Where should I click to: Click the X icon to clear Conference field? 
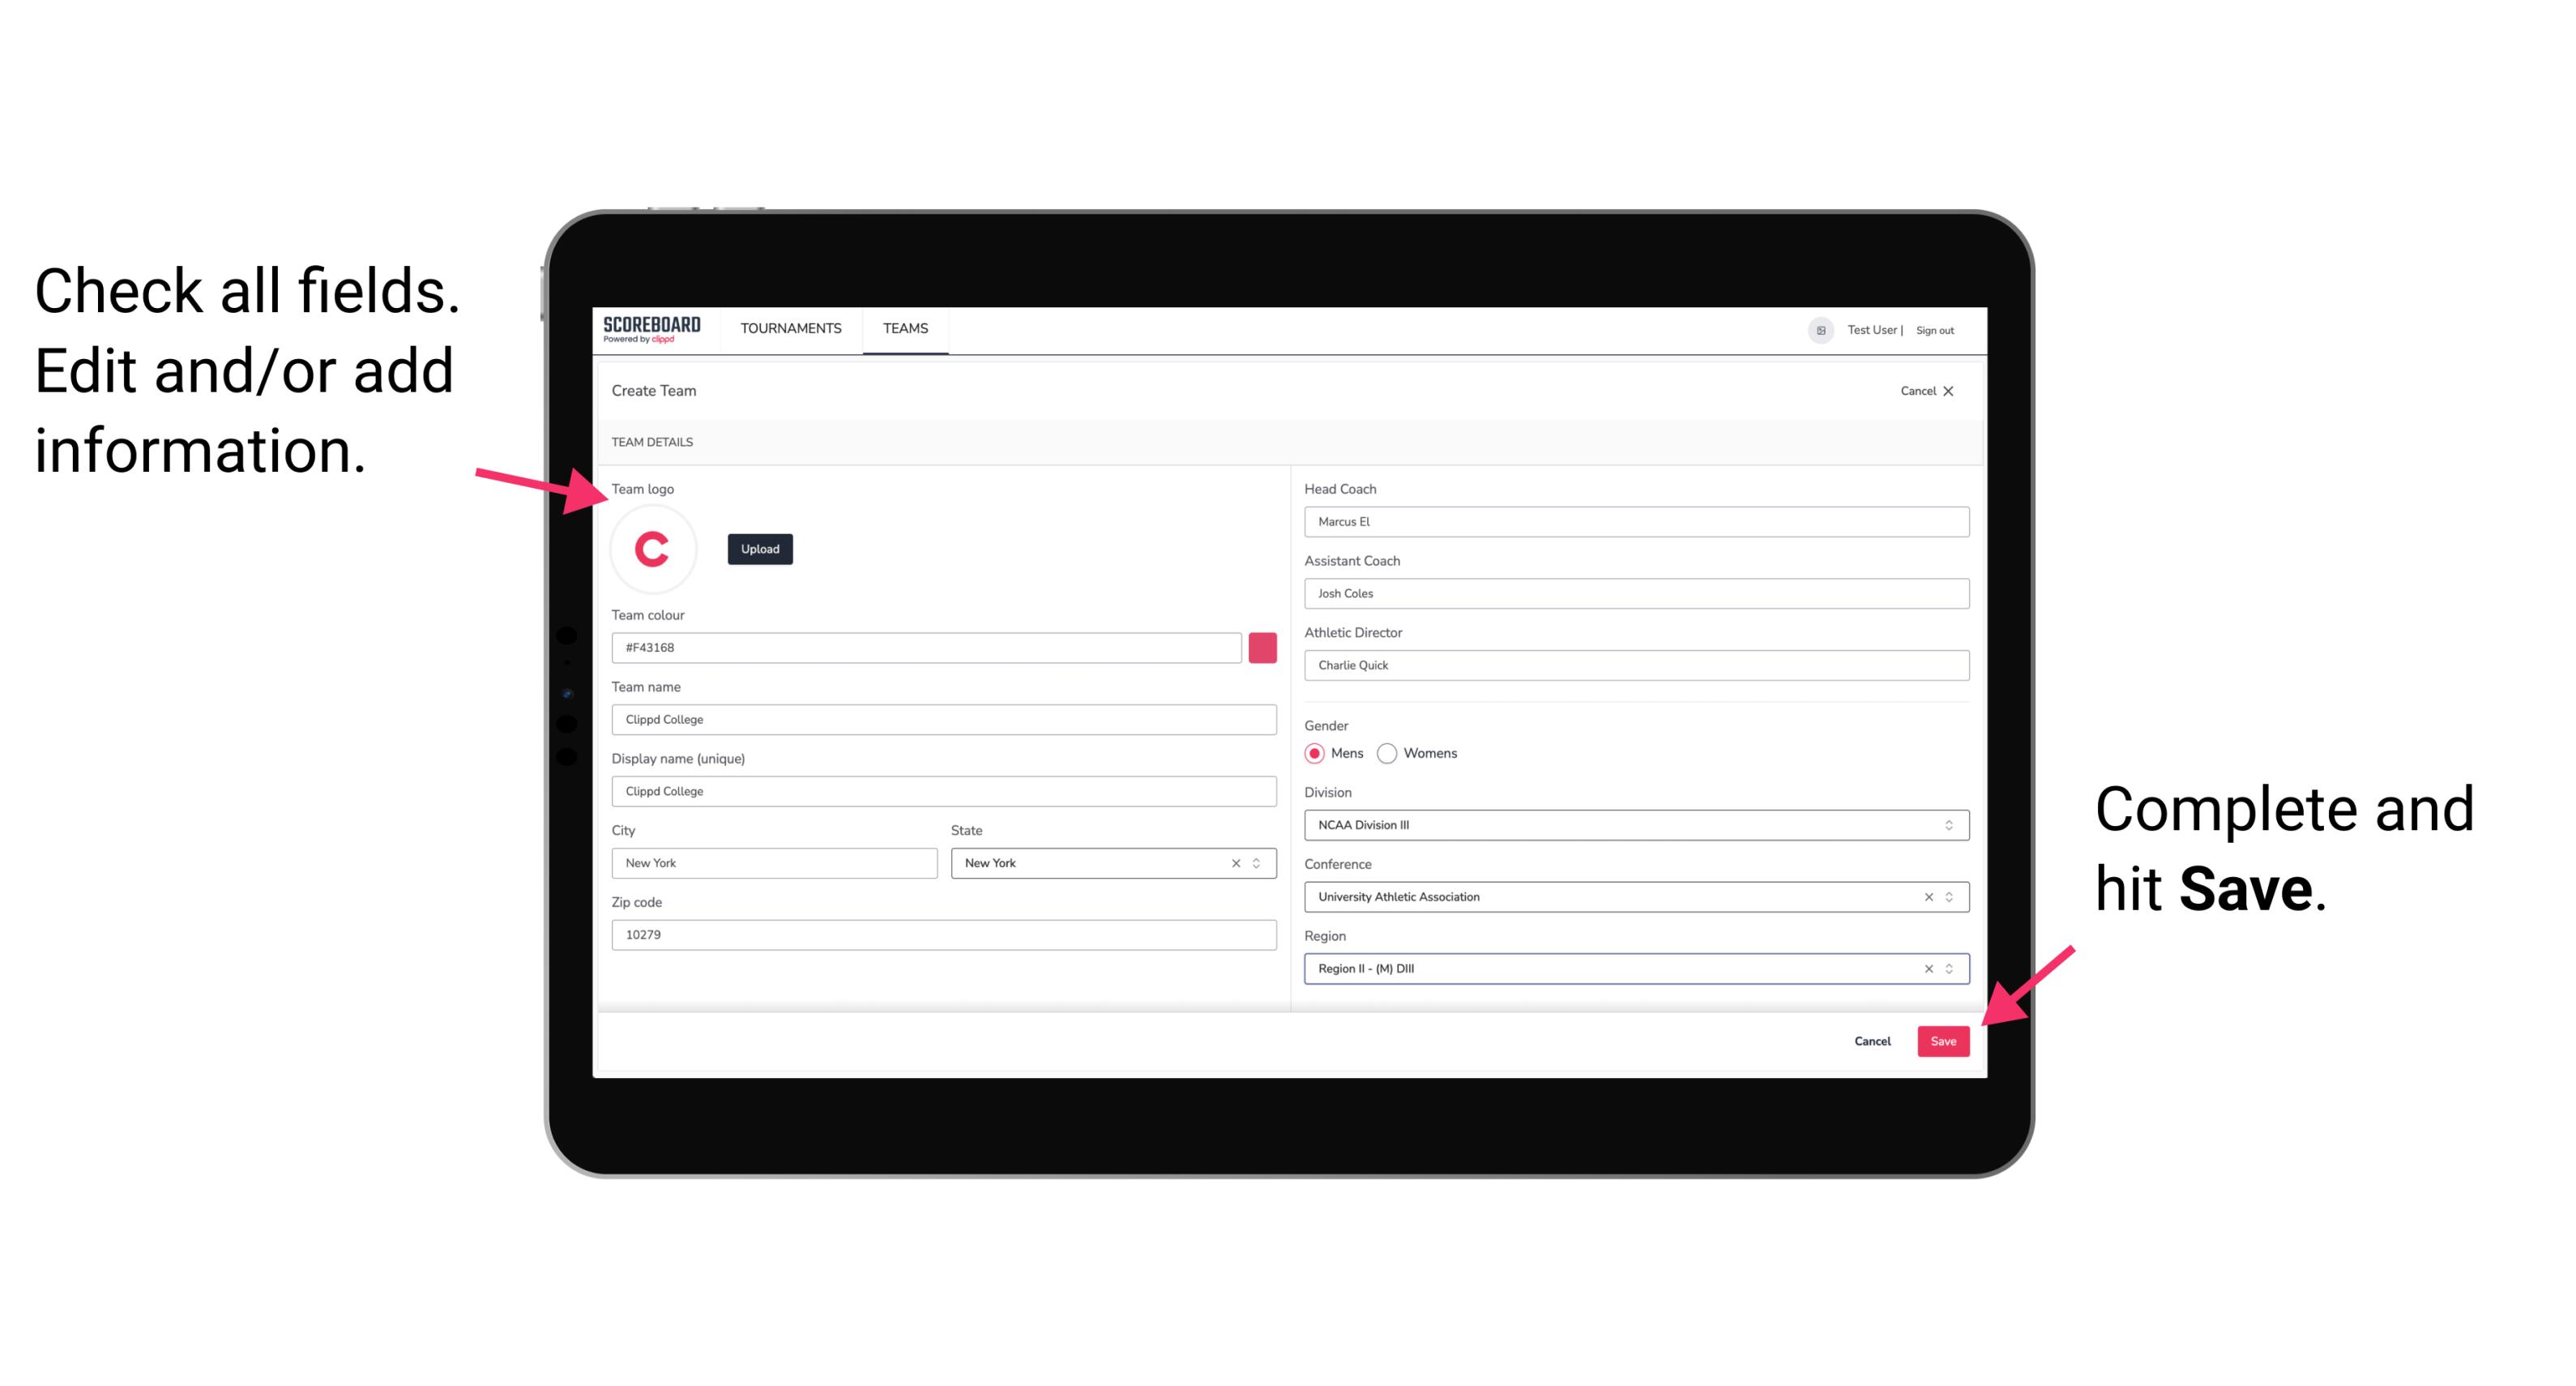1925,896
